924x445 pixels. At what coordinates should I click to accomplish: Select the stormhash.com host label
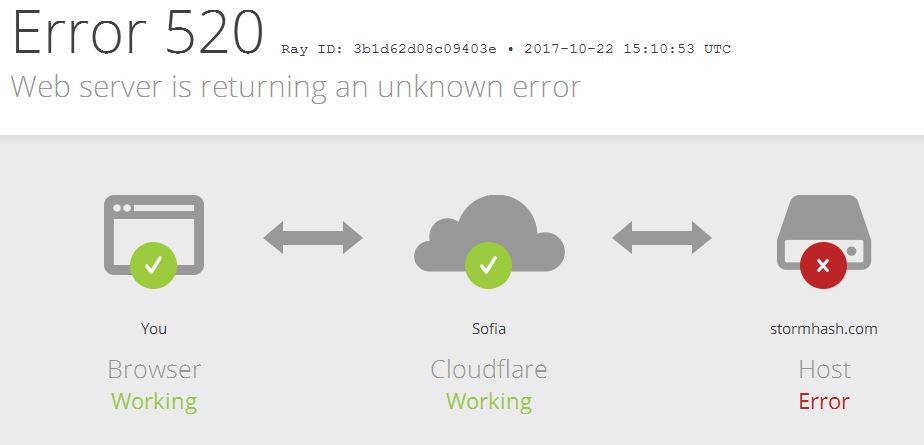coord(823,329)
